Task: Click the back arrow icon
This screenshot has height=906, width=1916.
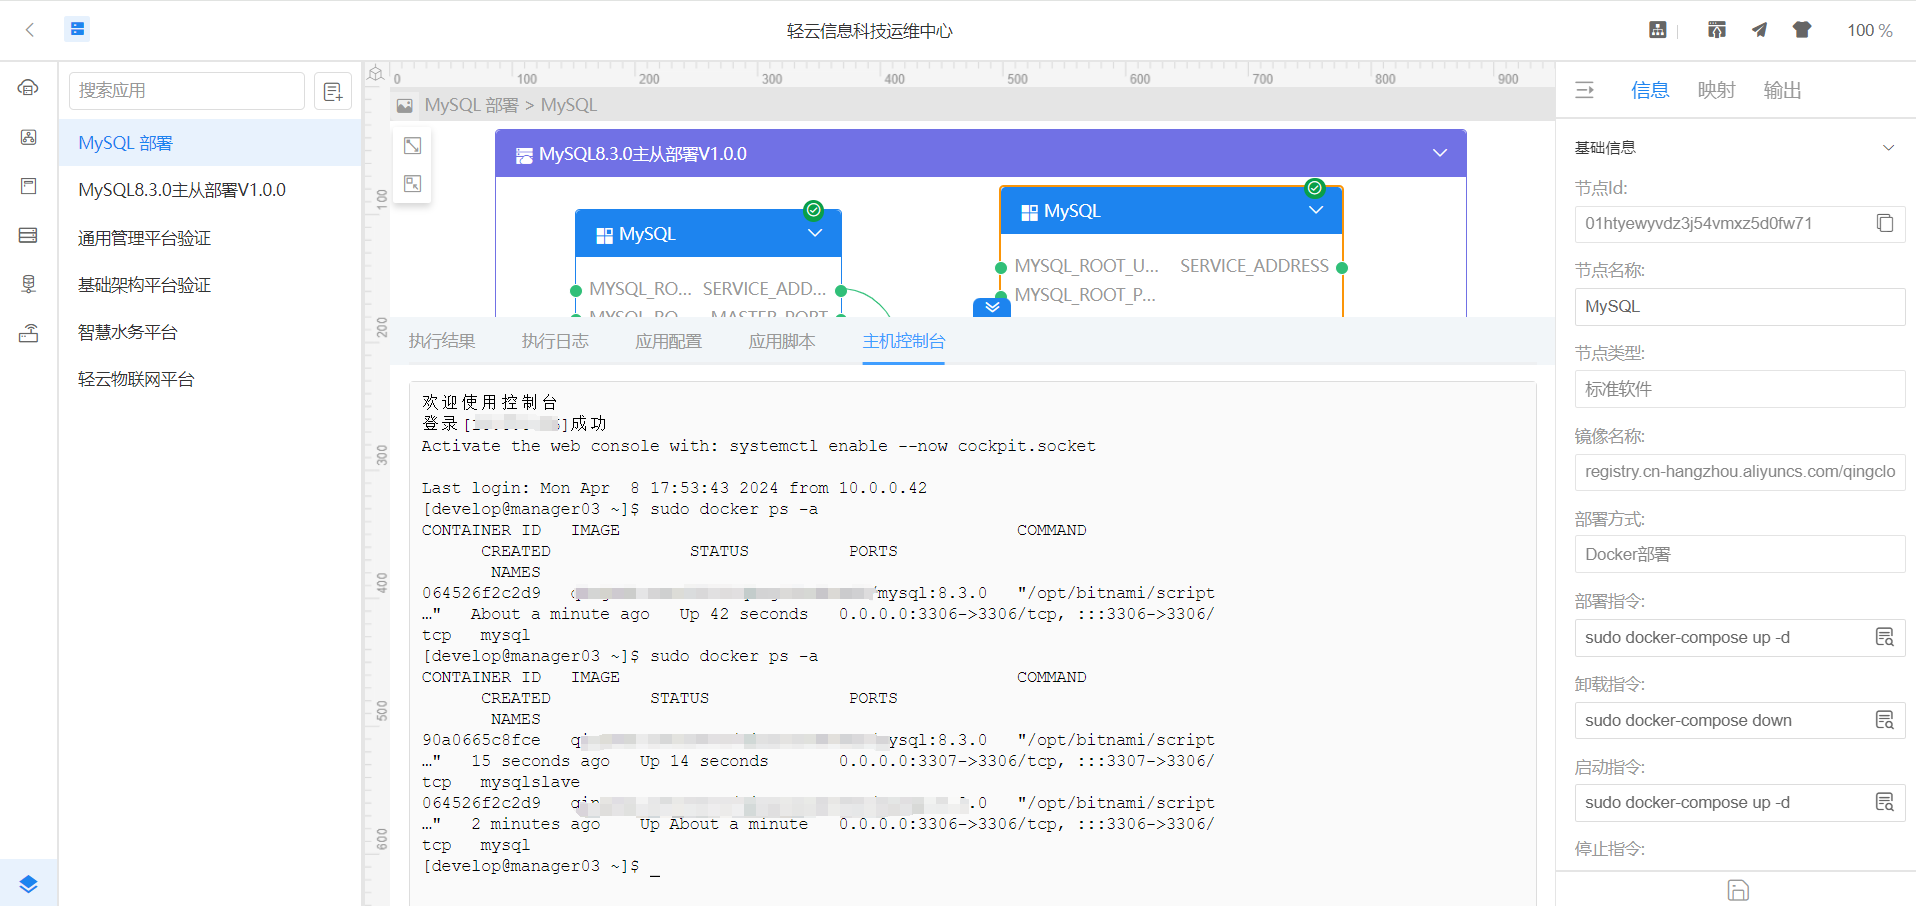Action: tap(30, 30)
